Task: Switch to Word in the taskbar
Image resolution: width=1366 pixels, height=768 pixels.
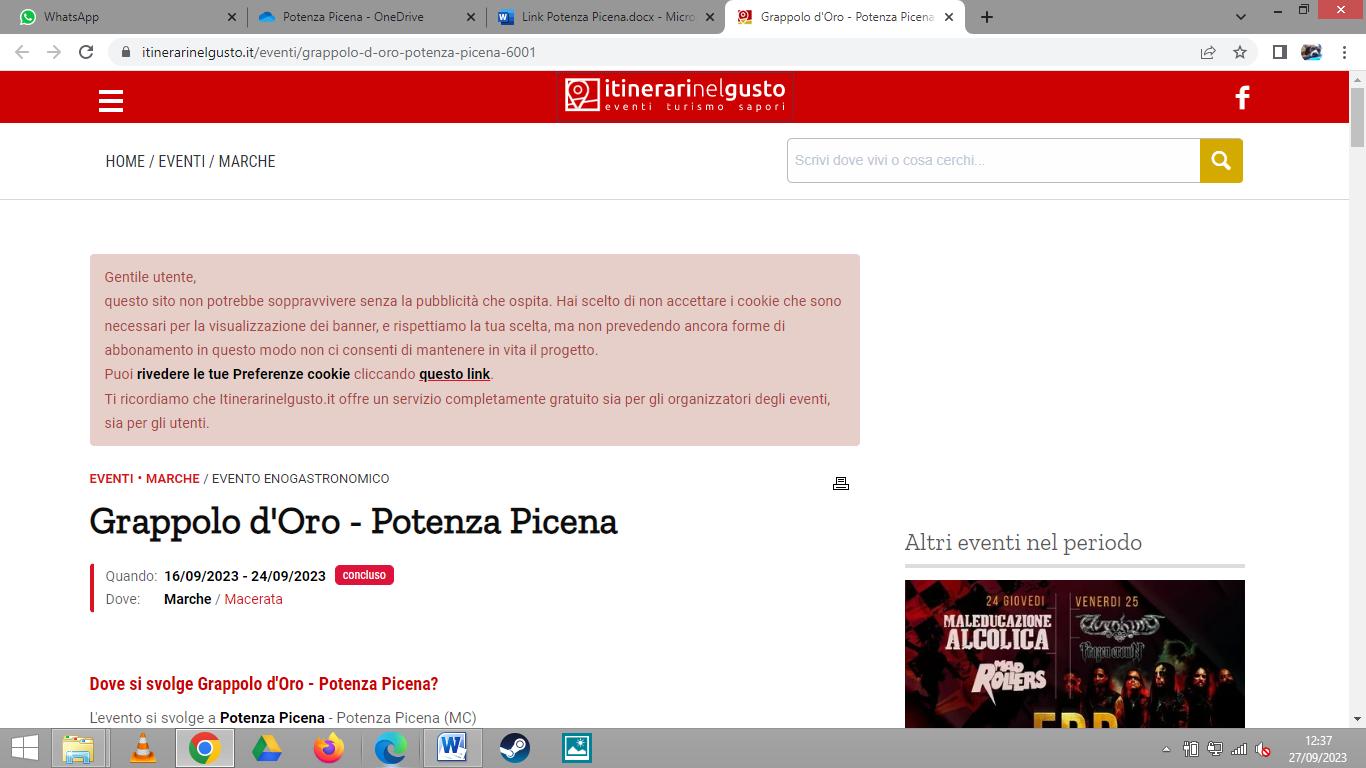Action: (x=452, y=748)
